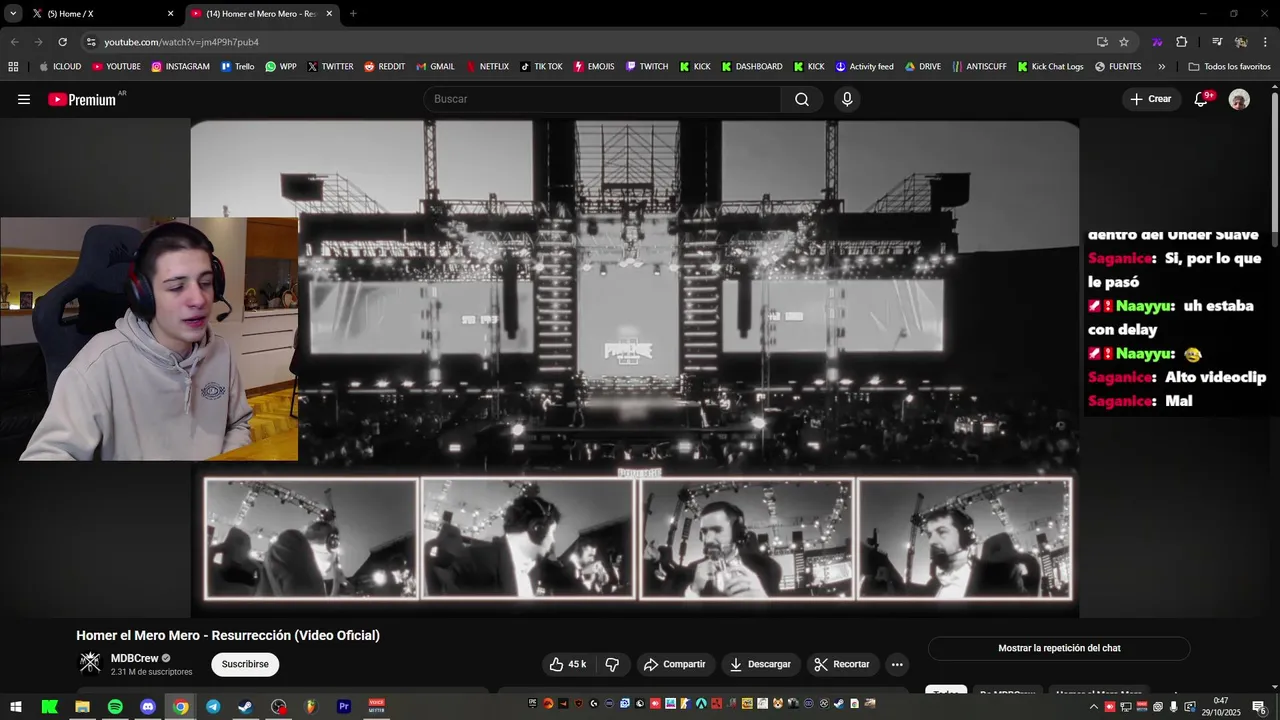1280x720 pixels.
Task: Click the Suscribirse button
Action: (x=245, y=664)
